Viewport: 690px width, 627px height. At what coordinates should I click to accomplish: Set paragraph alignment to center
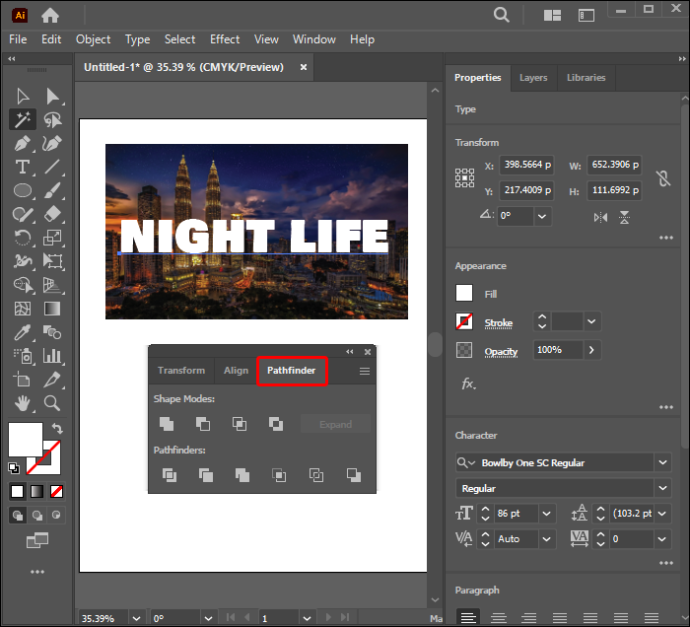pos(499,618)
